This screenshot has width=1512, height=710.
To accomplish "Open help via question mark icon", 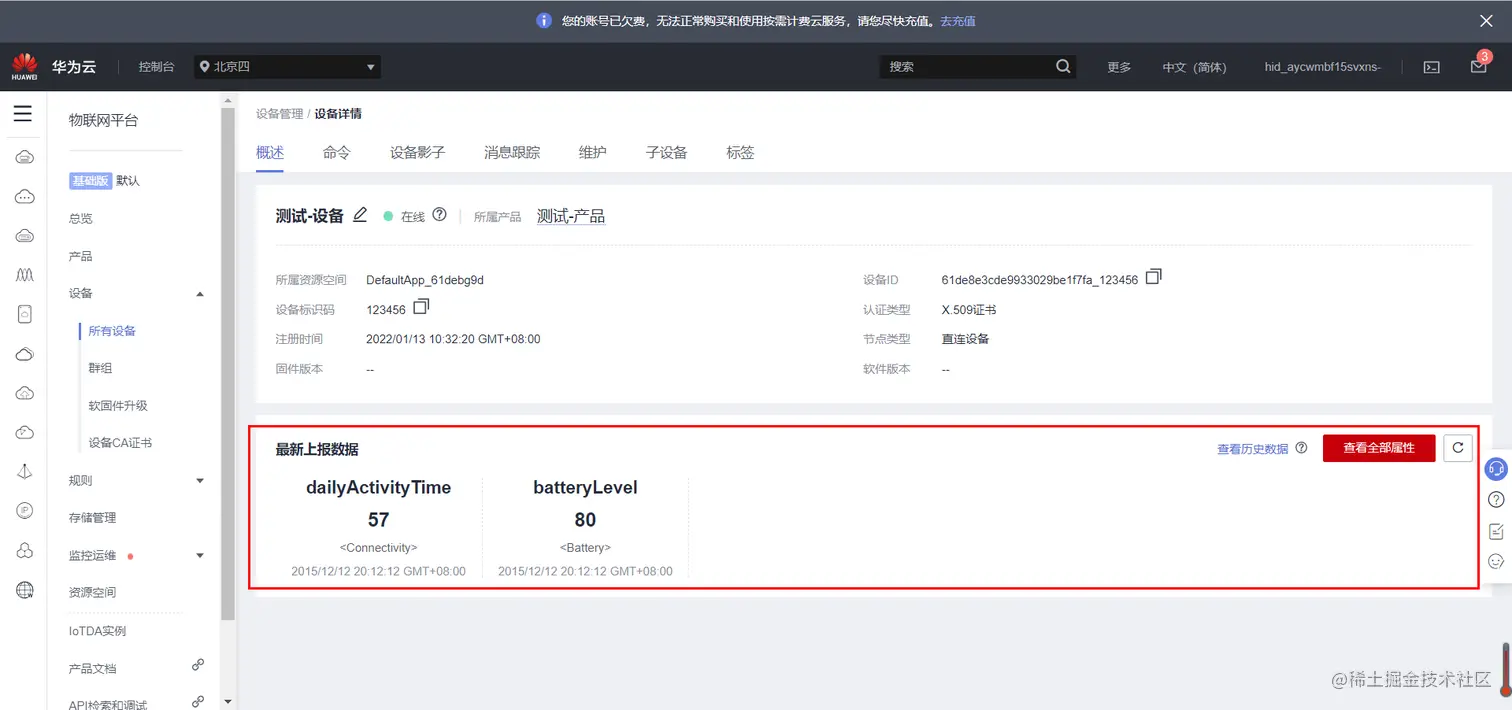I will coord(1496,499).
